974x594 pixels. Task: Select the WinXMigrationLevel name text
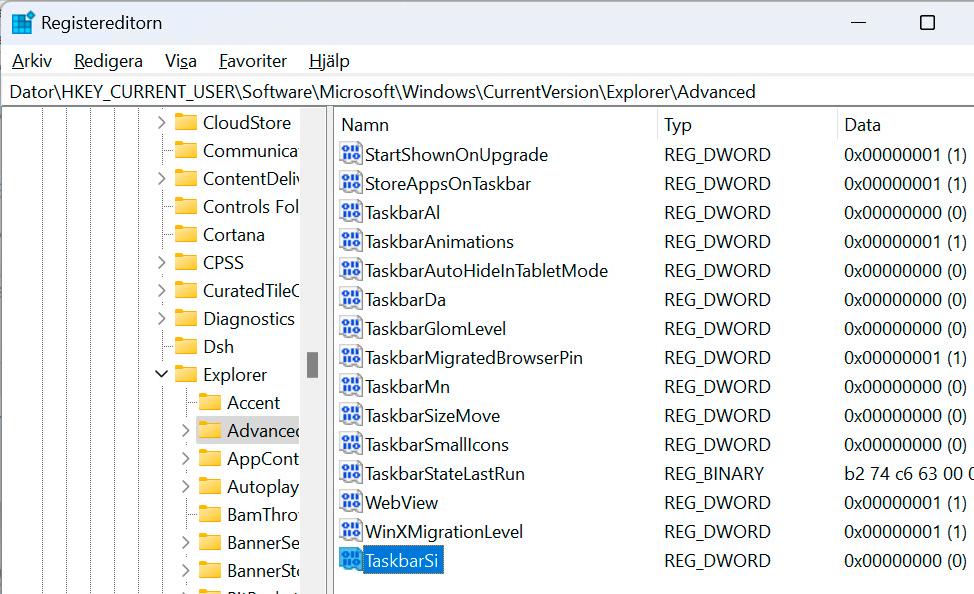[x=444, y=531]
